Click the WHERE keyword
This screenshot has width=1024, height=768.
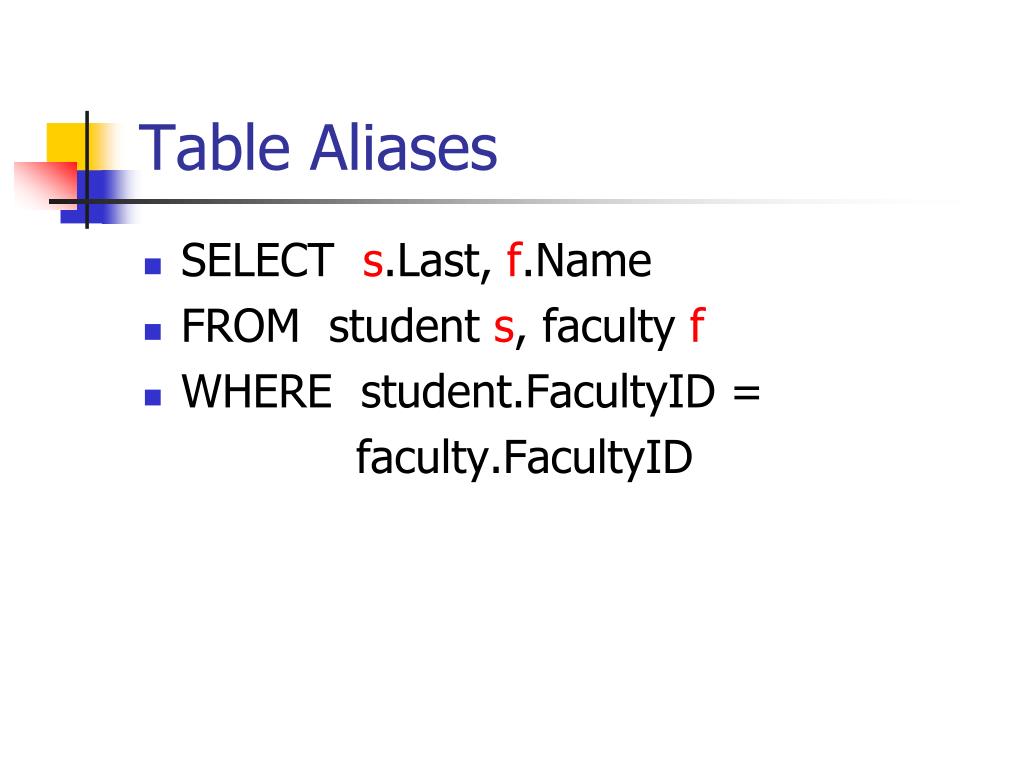tap(257, 392)
